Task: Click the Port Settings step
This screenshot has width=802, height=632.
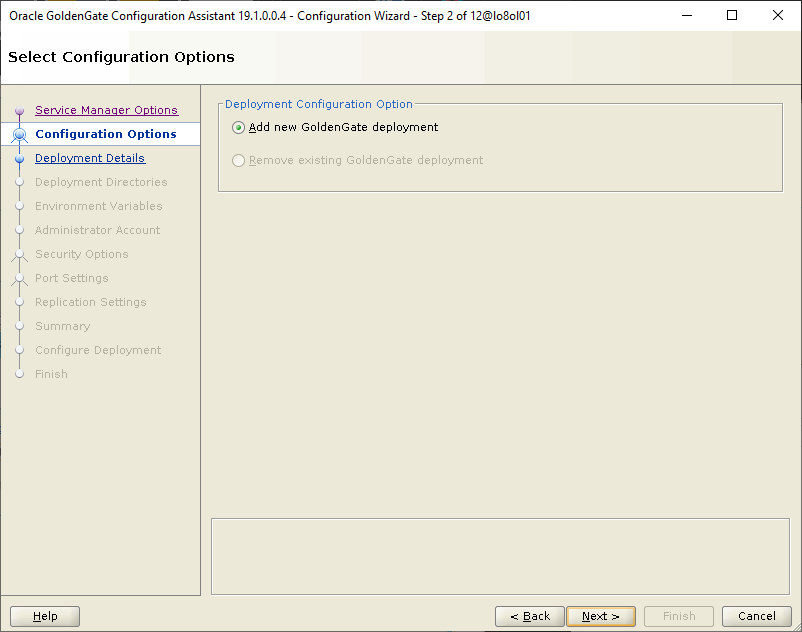Action: (x=71, y=278)
